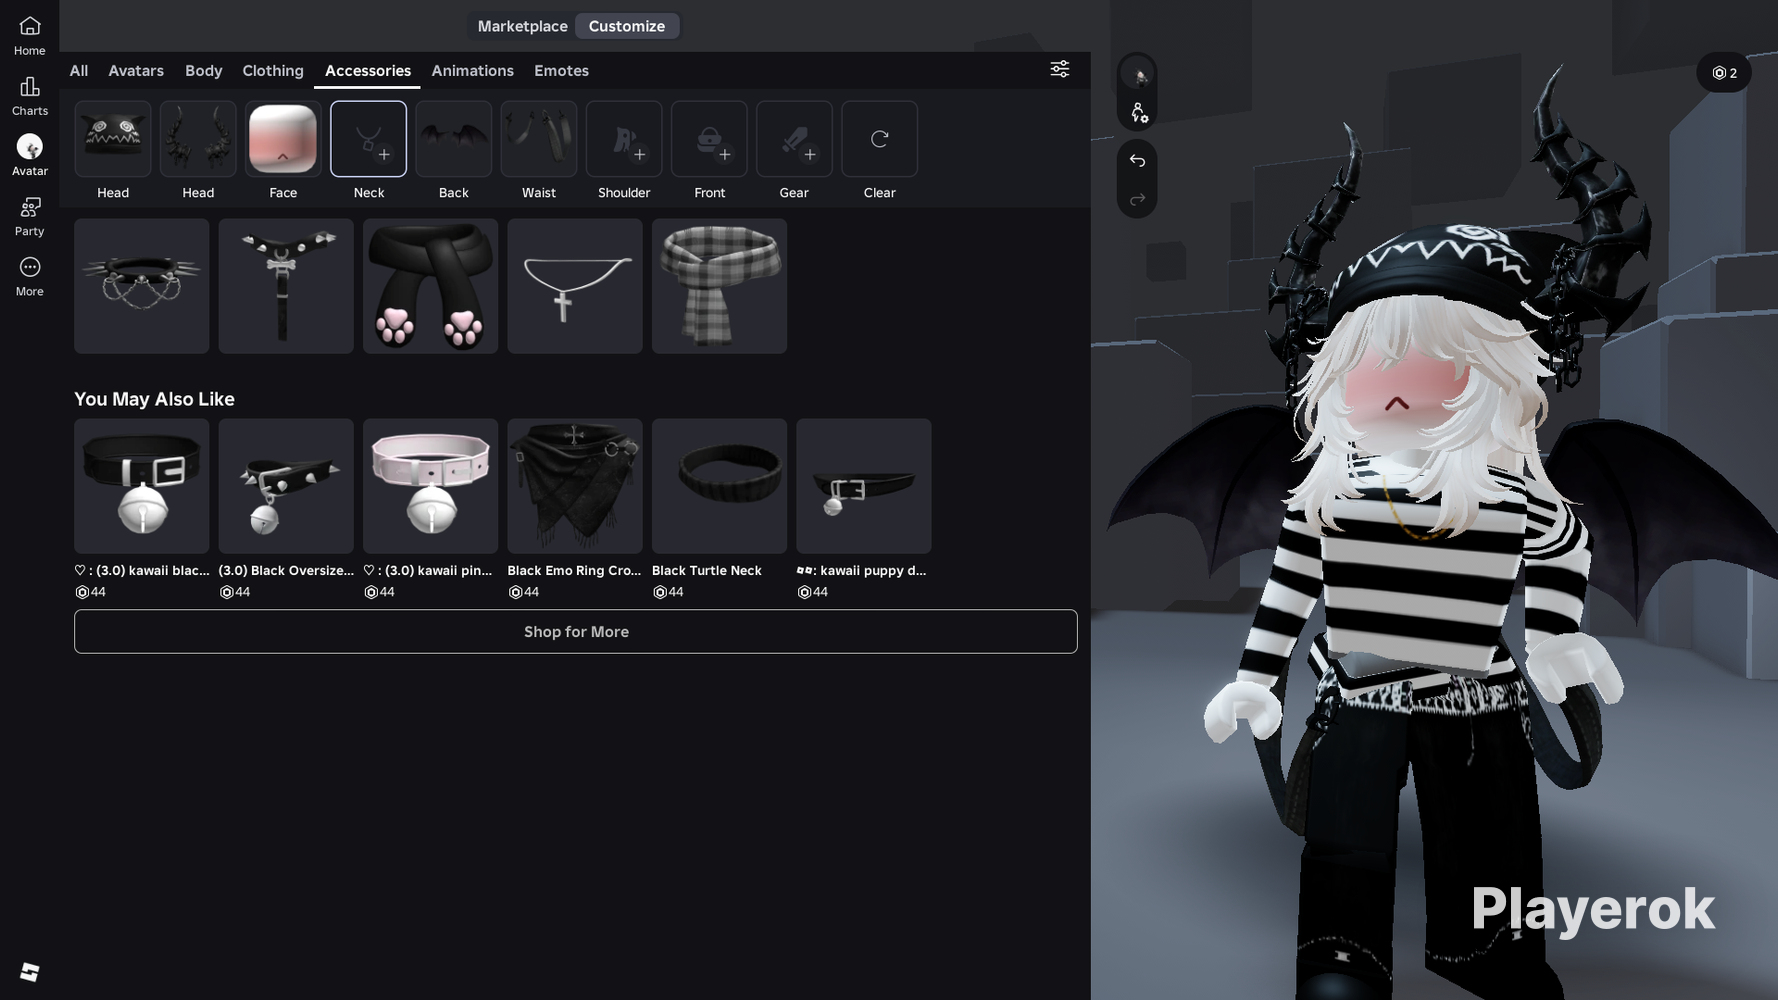This screenshot has width=1778, height=1000.
Task: Switch to the Animations tab
Action: (x=472, y=71)
